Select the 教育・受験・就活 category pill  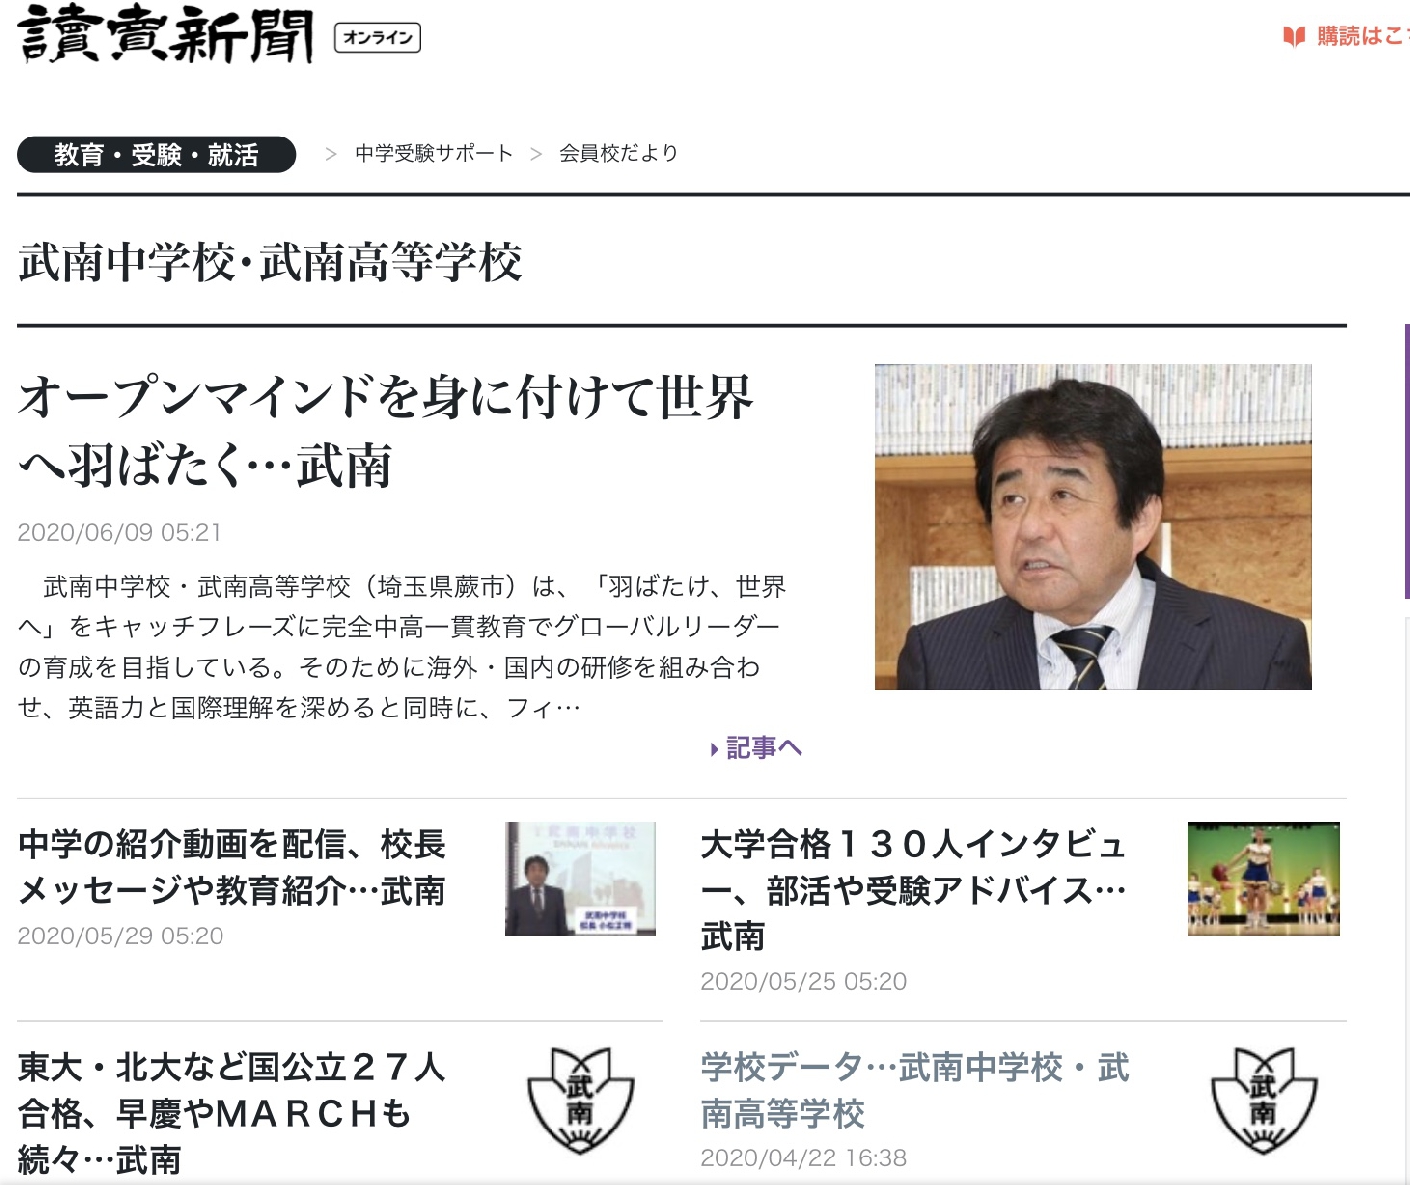[157, 154]
